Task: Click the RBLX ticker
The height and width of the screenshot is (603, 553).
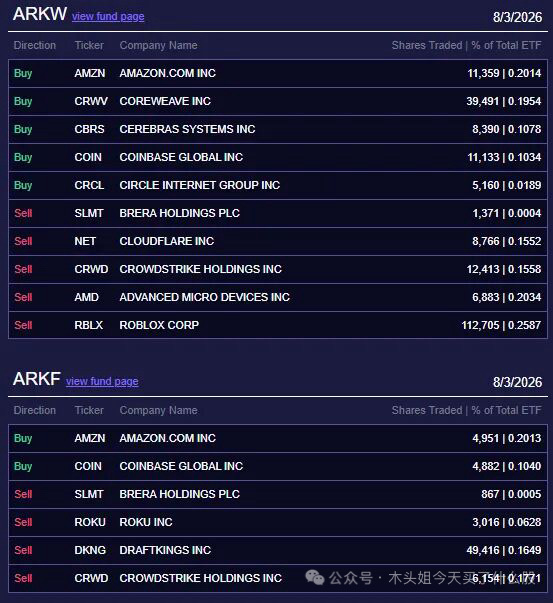Action: coord(89,325)
